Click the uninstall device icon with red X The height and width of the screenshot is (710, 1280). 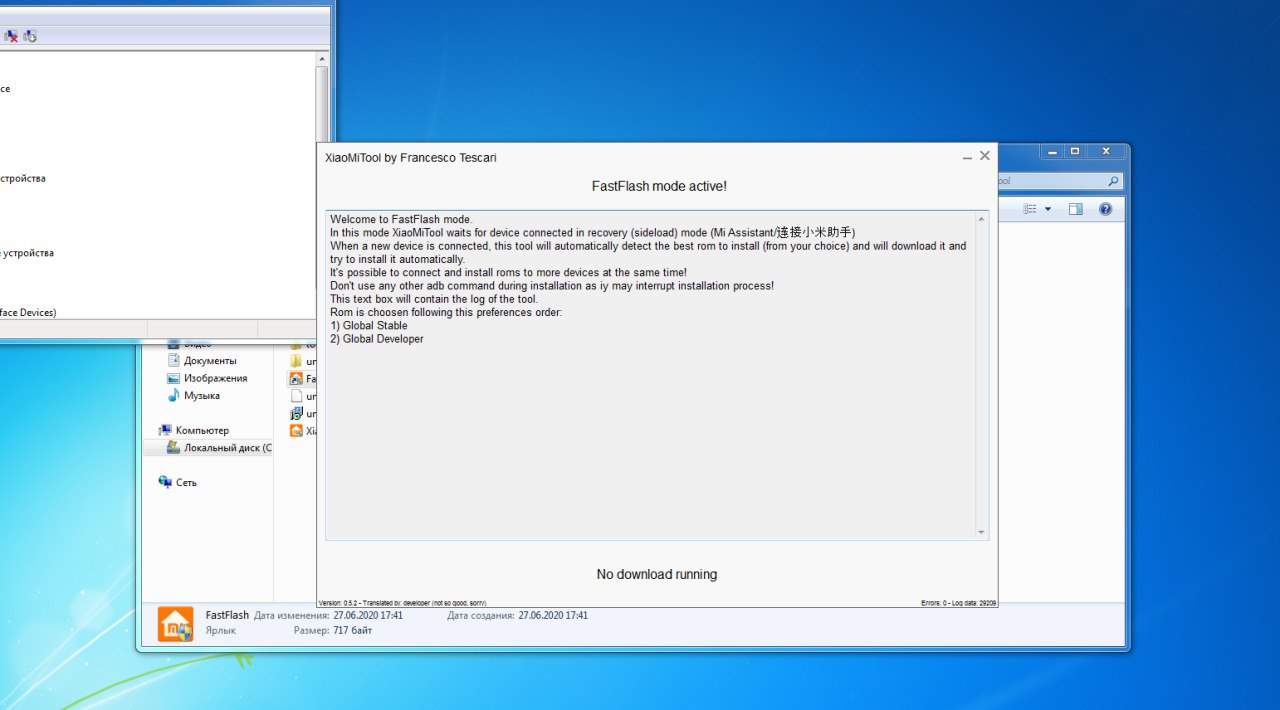[x=10, y=36]
